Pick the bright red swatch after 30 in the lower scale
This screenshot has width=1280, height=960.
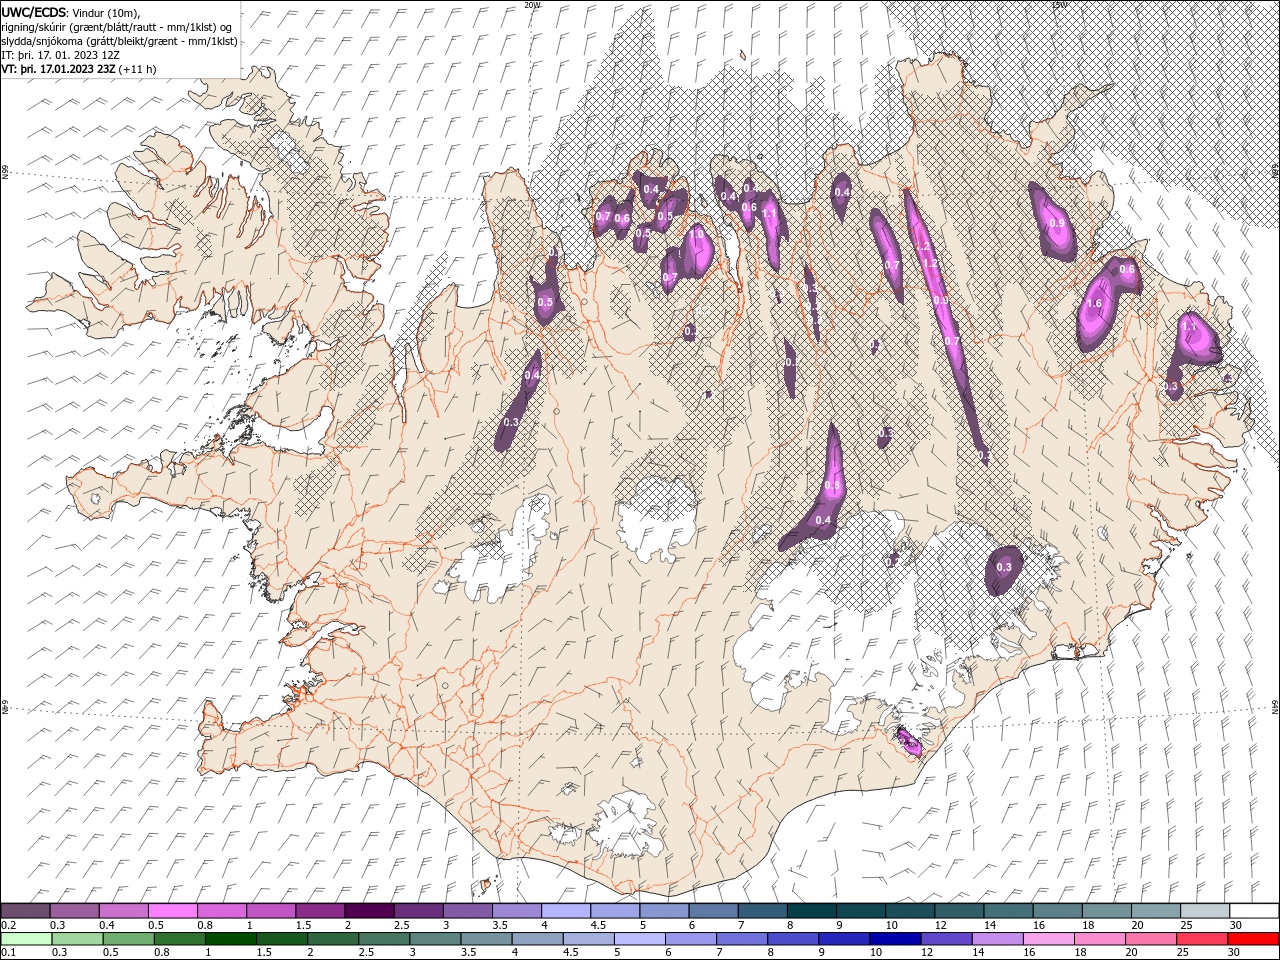pos(1254,939)
